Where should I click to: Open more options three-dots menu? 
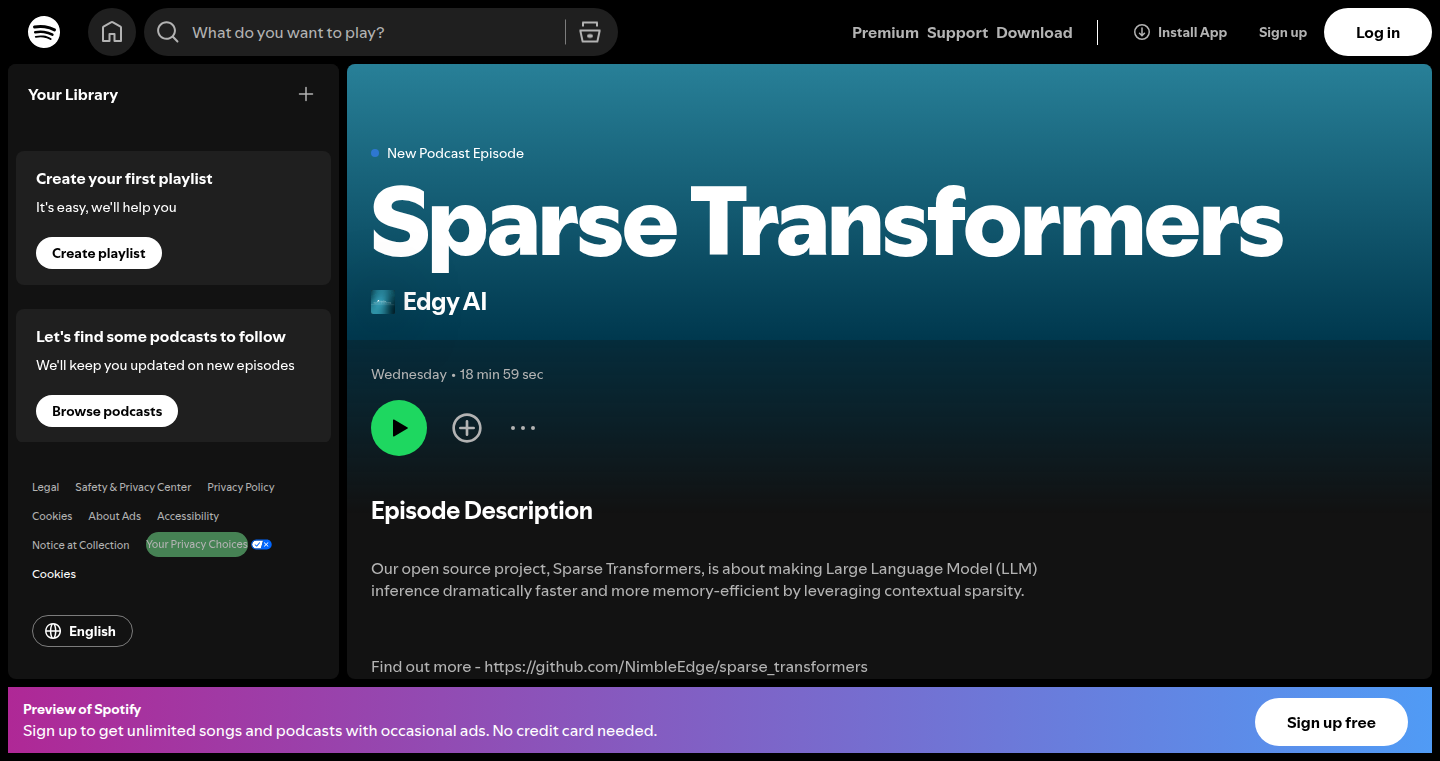[x=523, y=428]
